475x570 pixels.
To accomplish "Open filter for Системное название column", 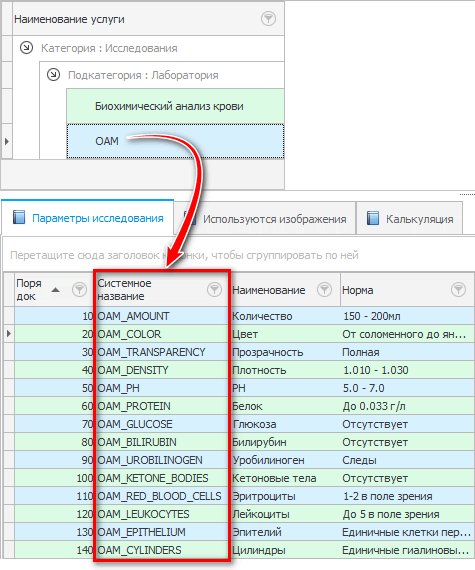I will pos(214,289).
